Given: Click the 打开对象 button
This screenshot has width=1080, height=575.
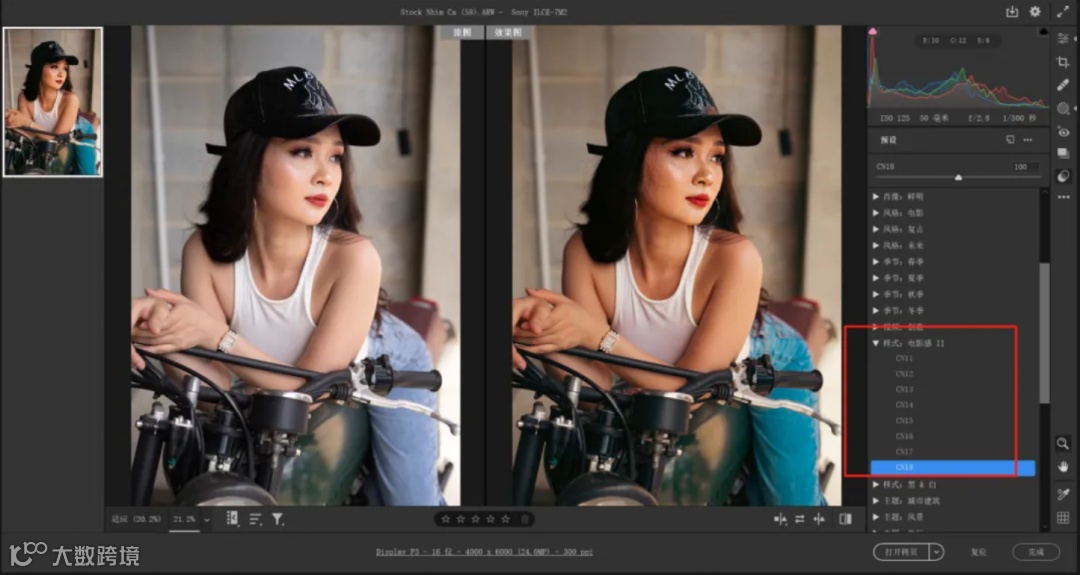Looking at the screenshot, I should click(901, 552).
